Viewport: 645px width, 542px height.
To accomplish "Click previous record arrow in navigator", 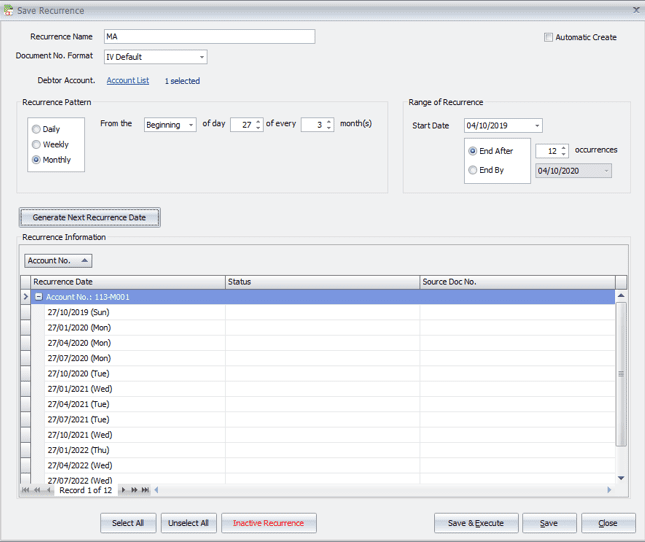I will coord(48,490).
